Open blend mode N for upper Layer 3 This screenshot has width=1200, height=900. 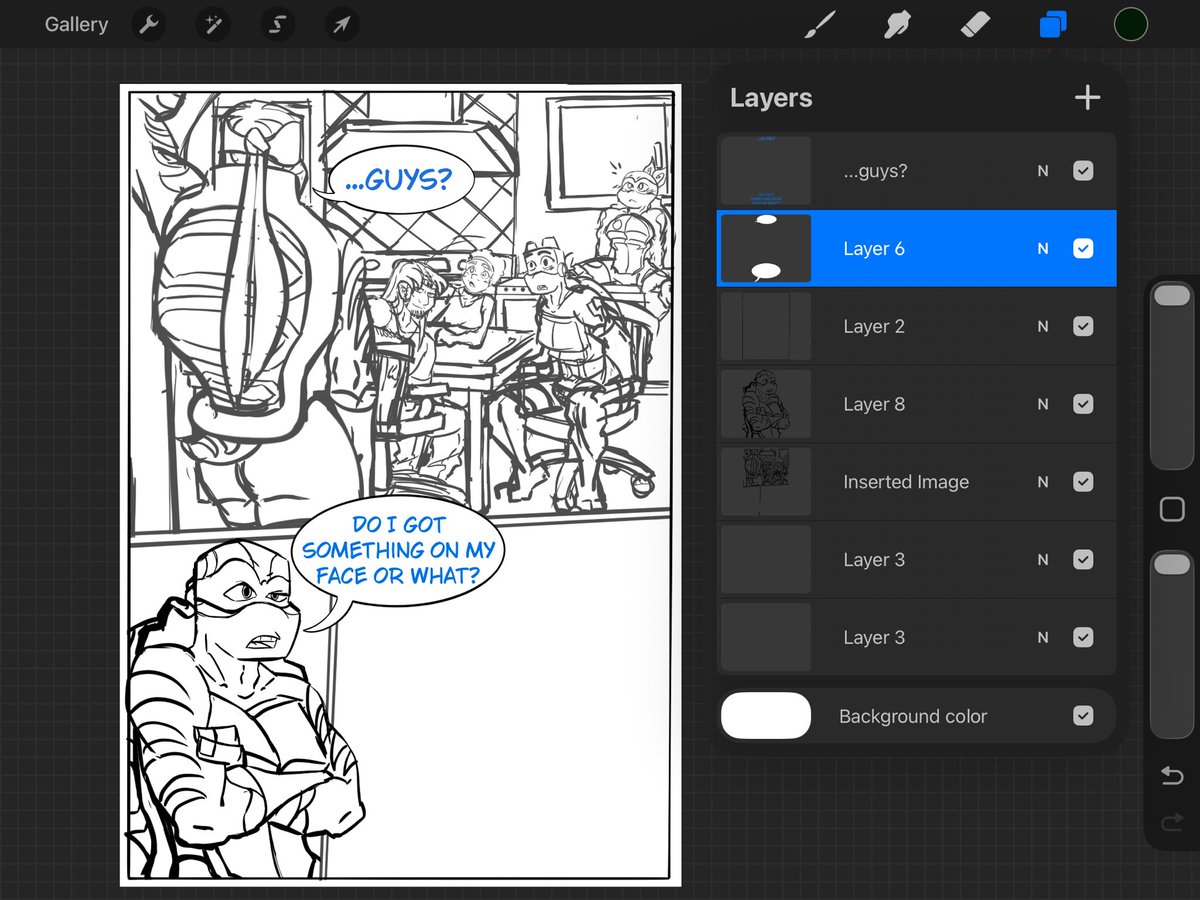[1043, 560]
